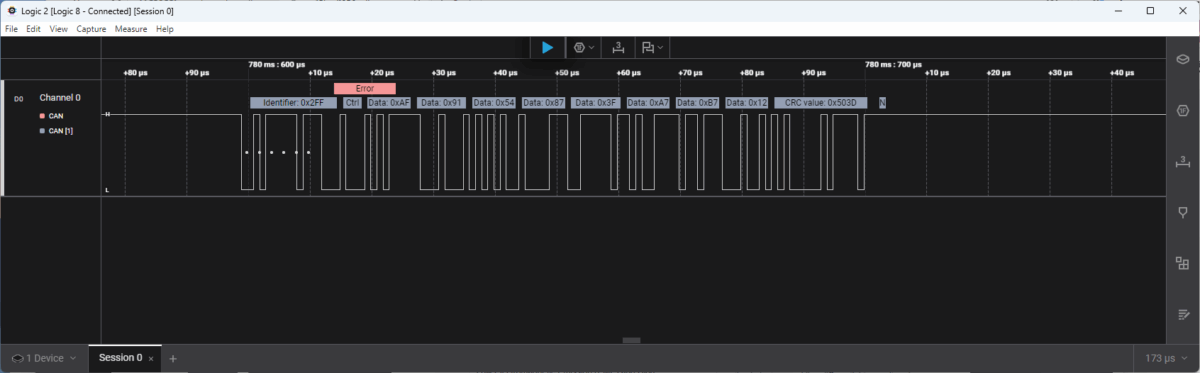This screenshot has height=373, width=1200.
Task: Open the sidebar Timing Markers pin icon
Action: click(x=1182, y=212)
